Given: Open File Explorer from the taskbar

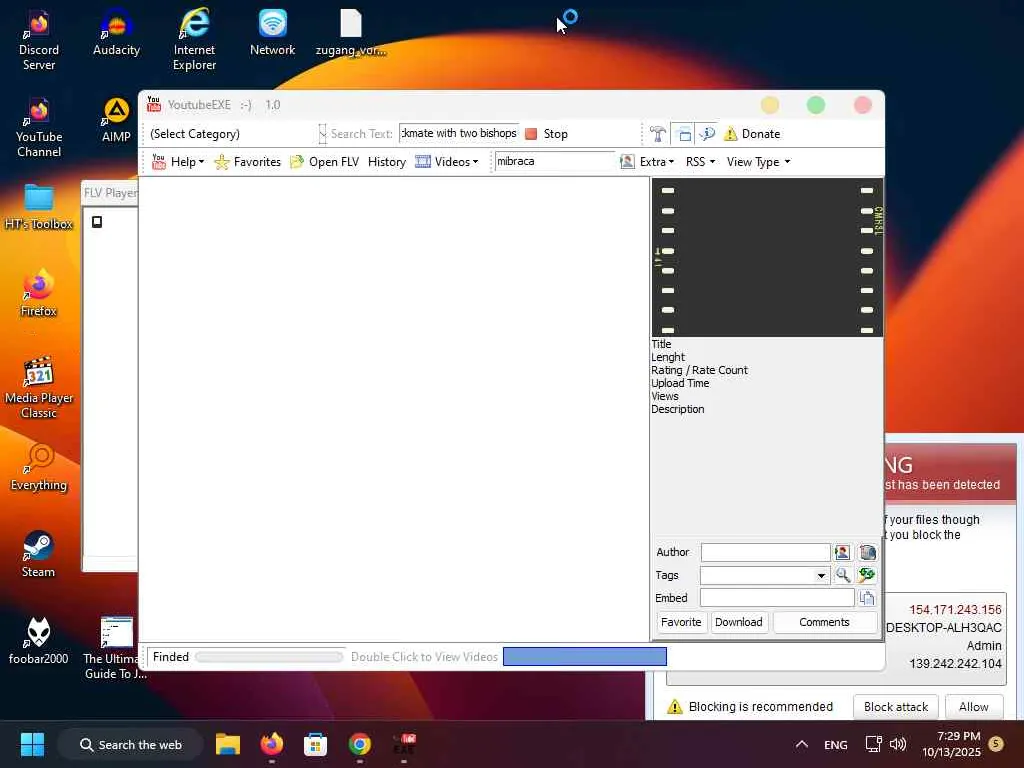Looking at the screenshot, I should tap(228, 744).
